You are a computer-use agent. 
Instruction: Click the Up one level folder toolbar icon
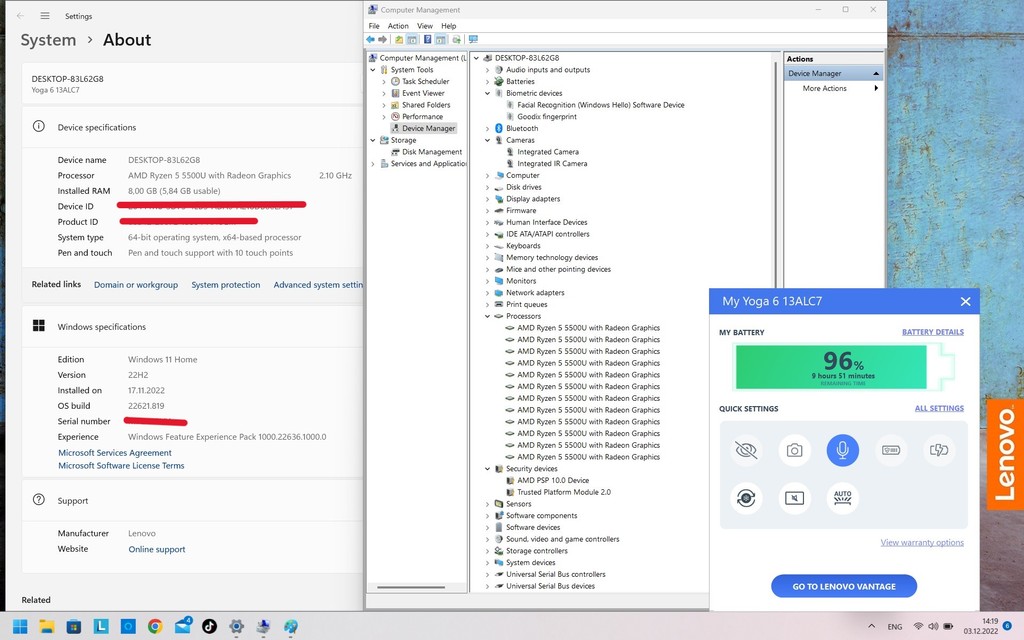(399, 40)
